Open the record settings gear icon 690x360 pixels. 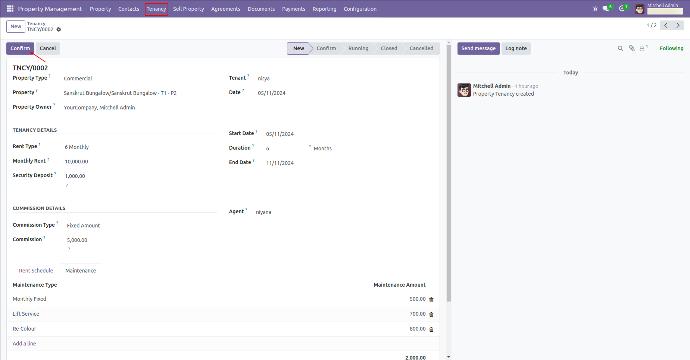coord(59,29)
